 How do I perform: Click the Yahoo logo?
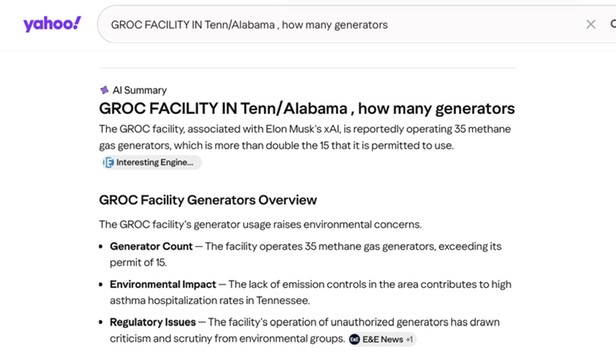[52, 24]
